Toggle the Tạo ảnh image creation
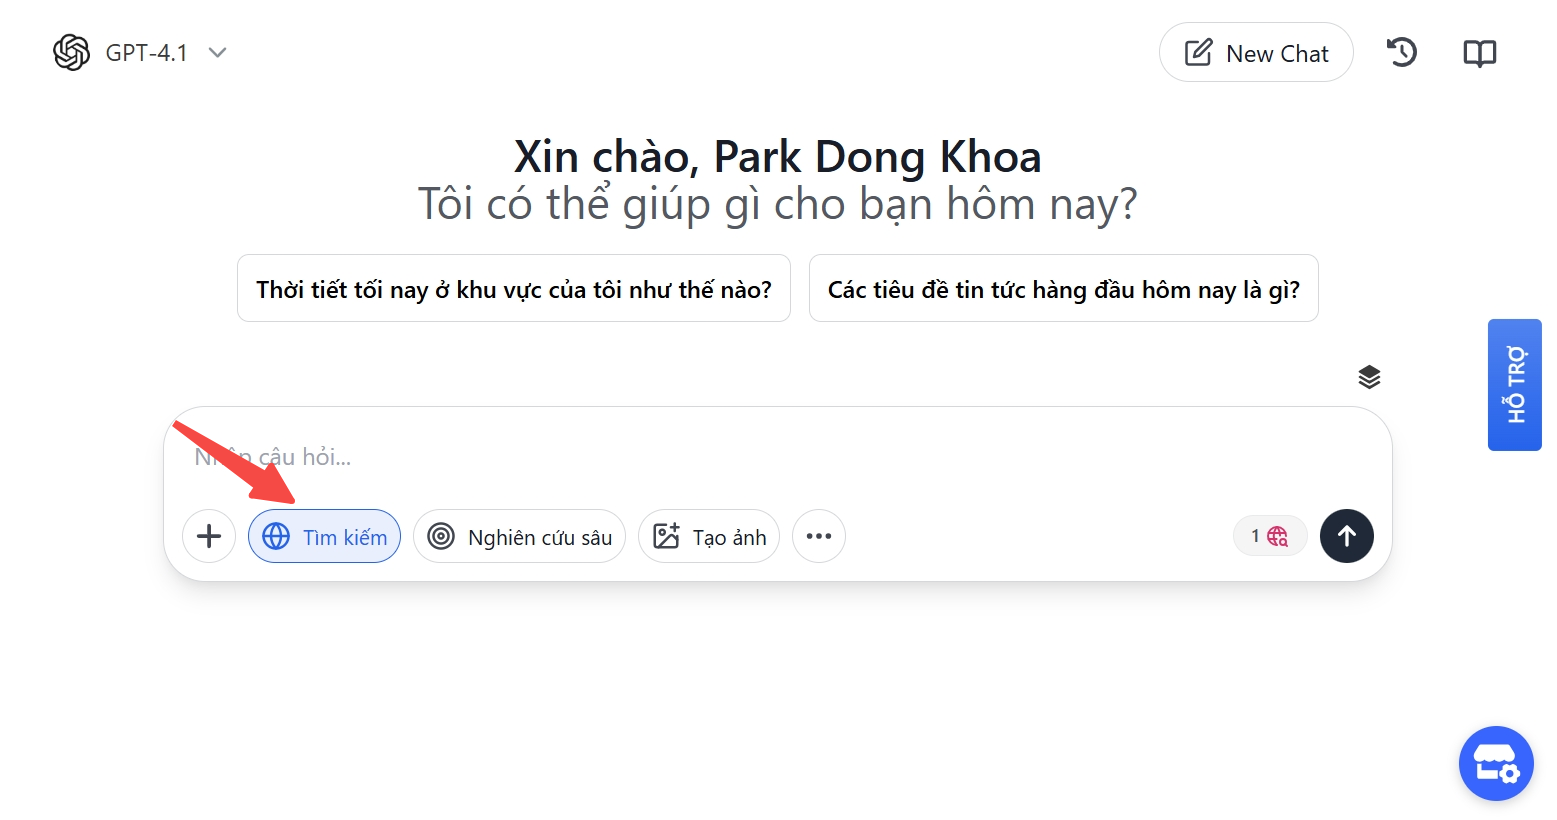This screenshot has width=1557, height=820. (708, 537)
